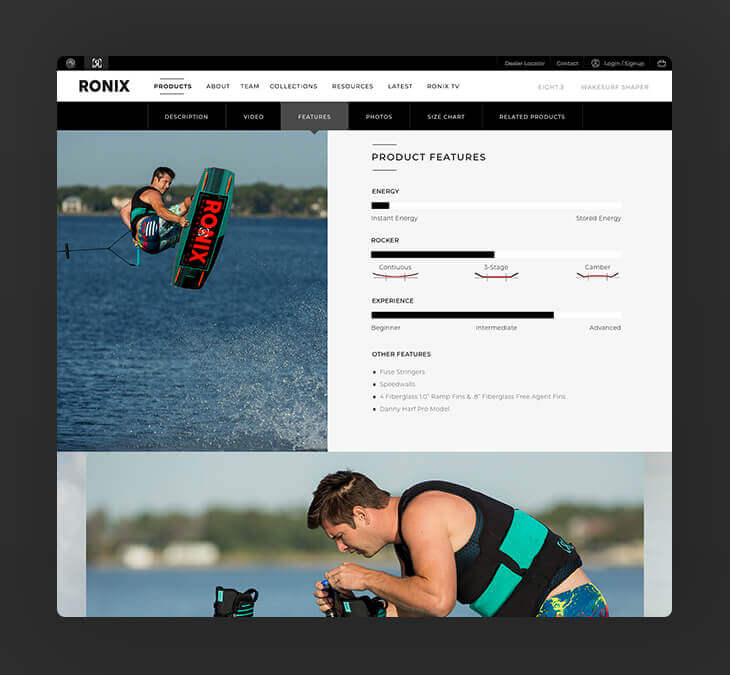Click the Energy level bar

(496, 206)
